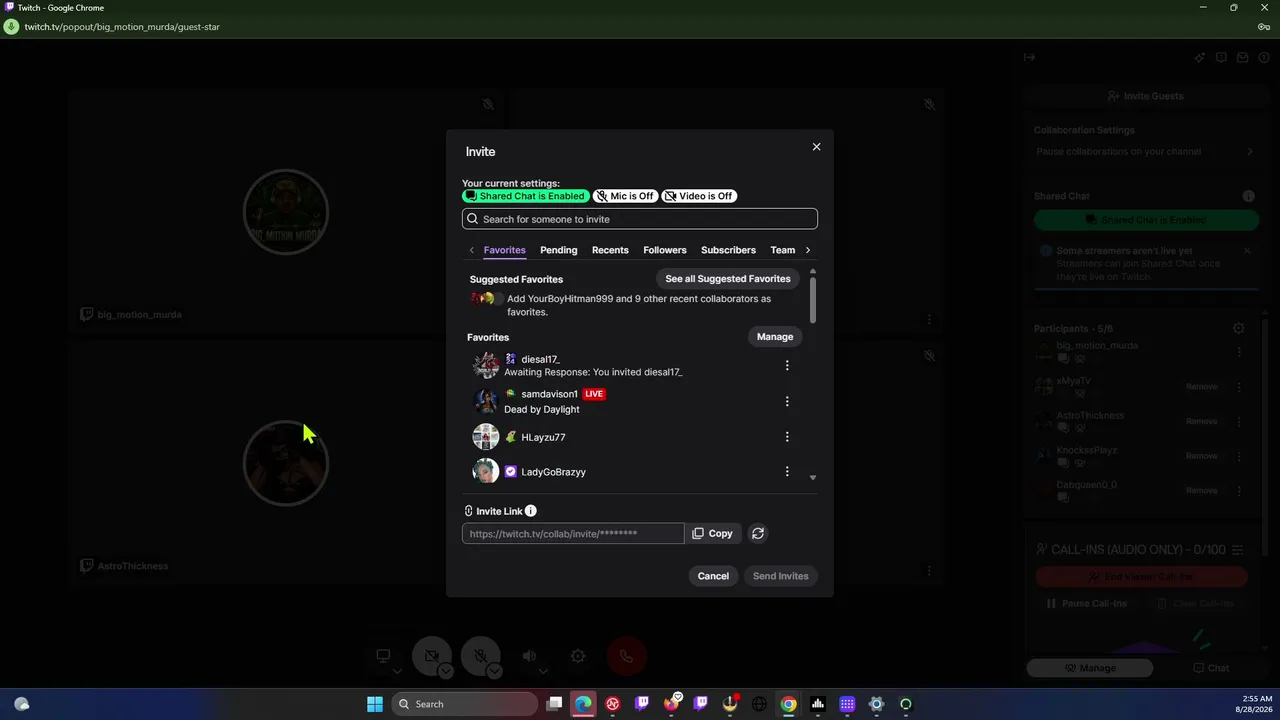Expand the microphone device dropdown chevron
1280x720 pixels.
click(495, 671)
